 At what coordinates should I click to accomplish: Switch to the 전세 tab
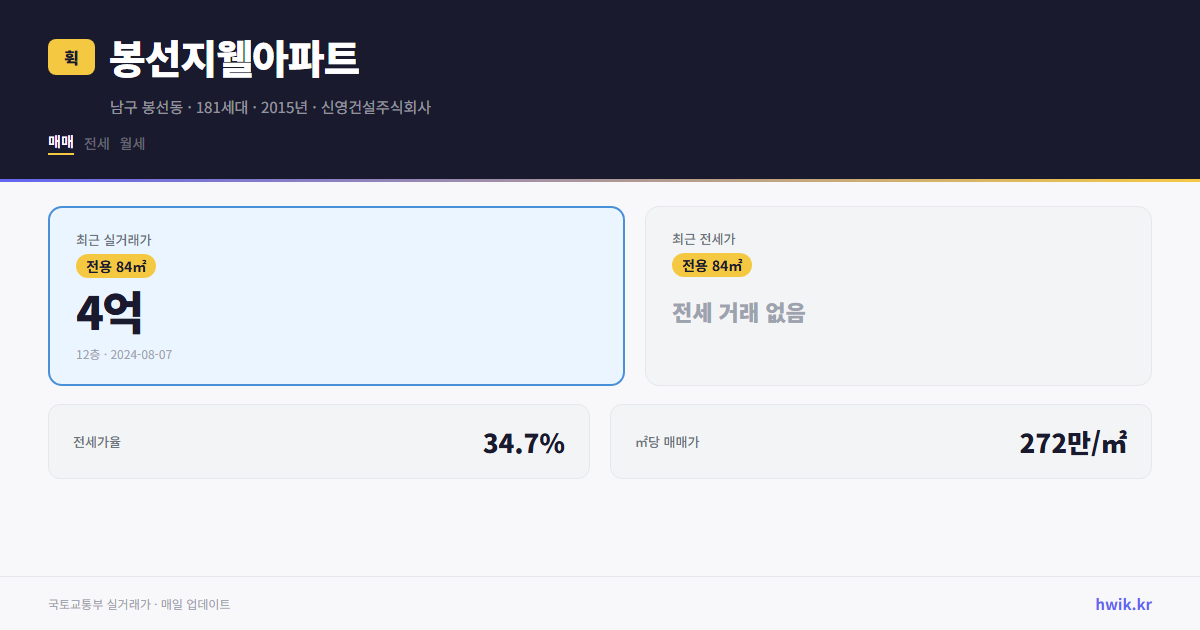(95, 143)
